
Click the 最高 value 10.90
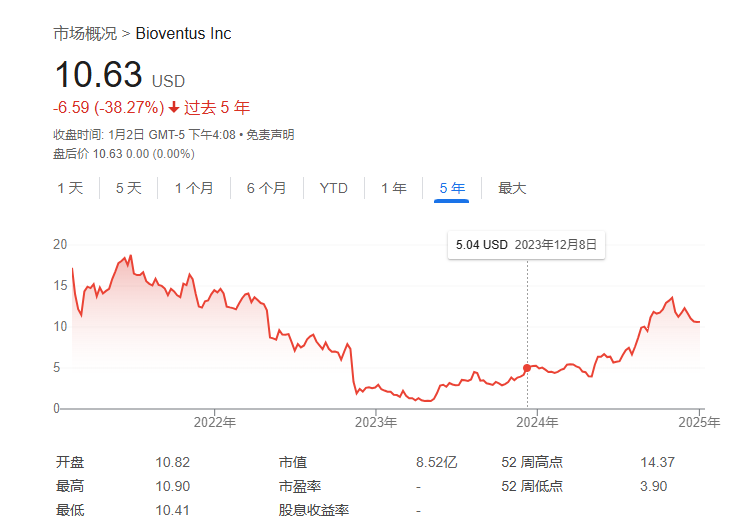pyautogui.click(x=172, y=486)
